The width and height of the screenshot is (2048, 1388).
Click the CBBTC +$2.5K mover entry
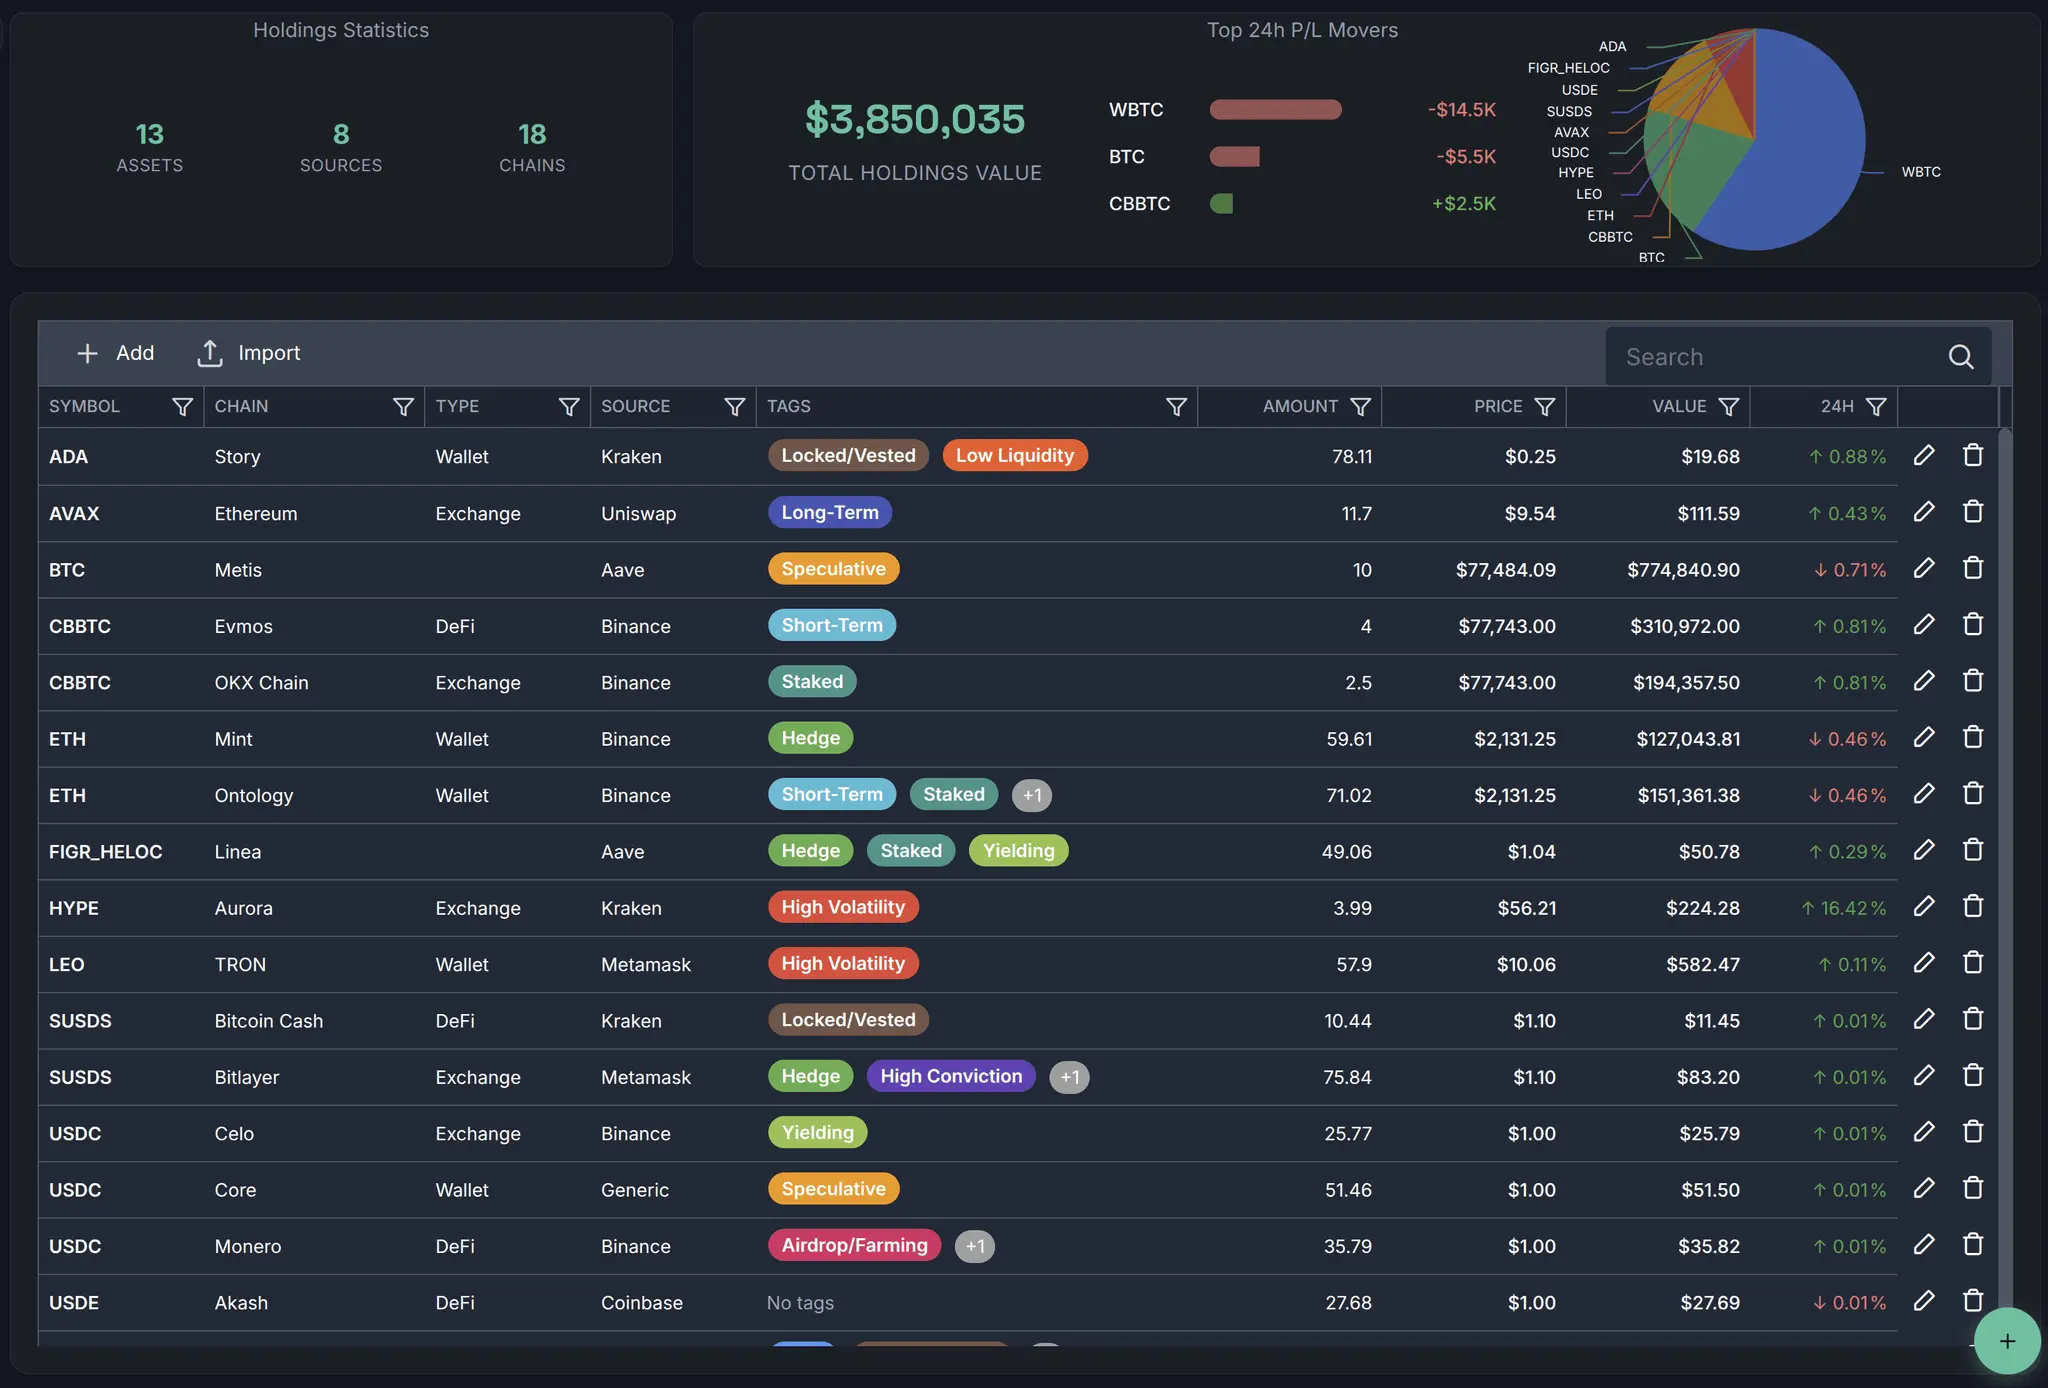1302,204
